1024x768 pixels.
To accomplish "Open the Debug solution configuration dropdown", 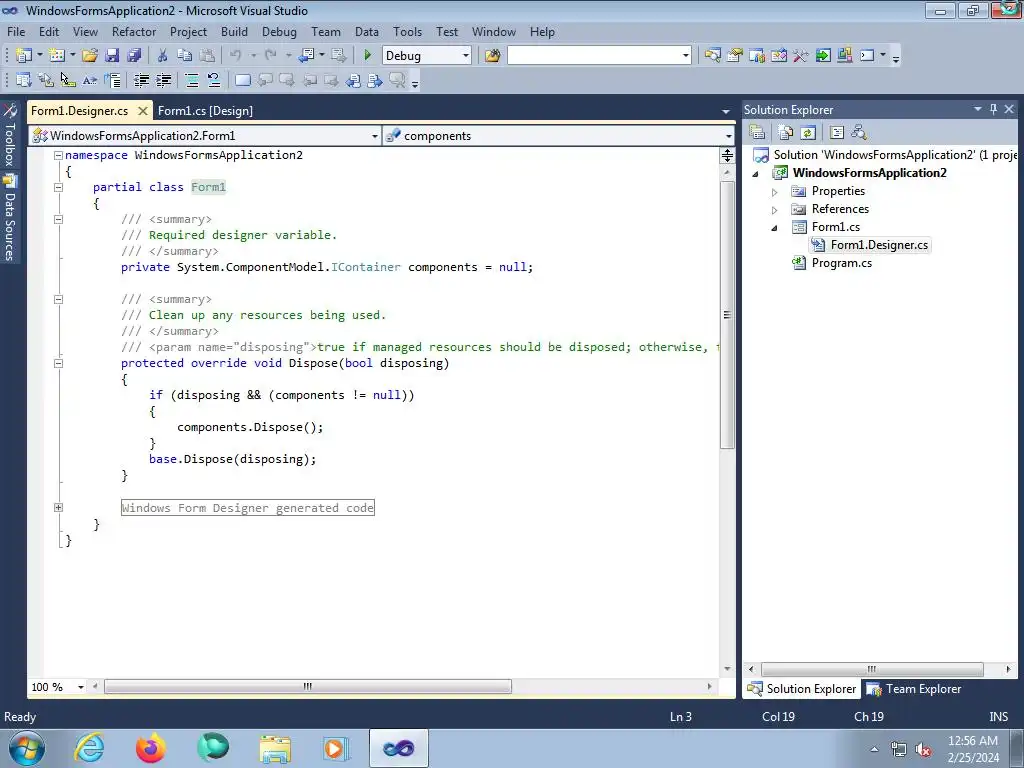I will [x=466, y=56].
